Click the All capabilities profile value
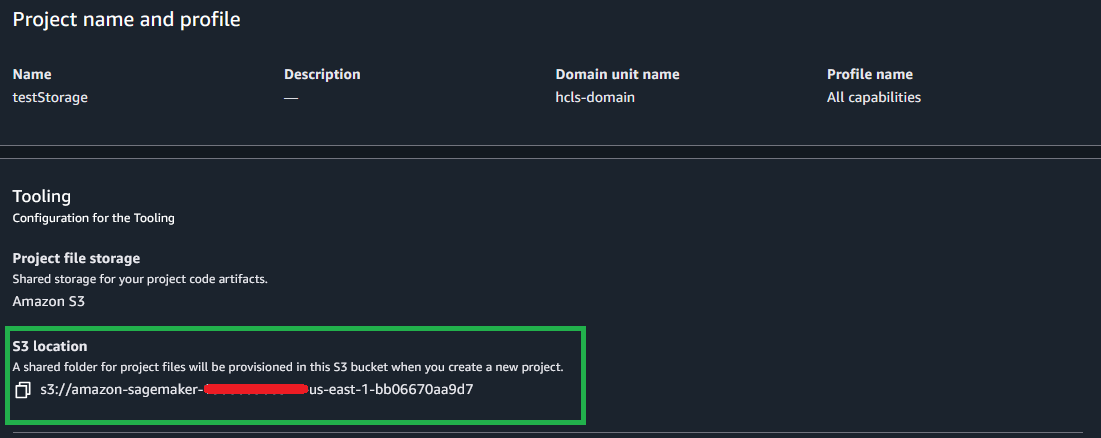The height and width of the screenshot is (438, 1101). click(873, 97)
